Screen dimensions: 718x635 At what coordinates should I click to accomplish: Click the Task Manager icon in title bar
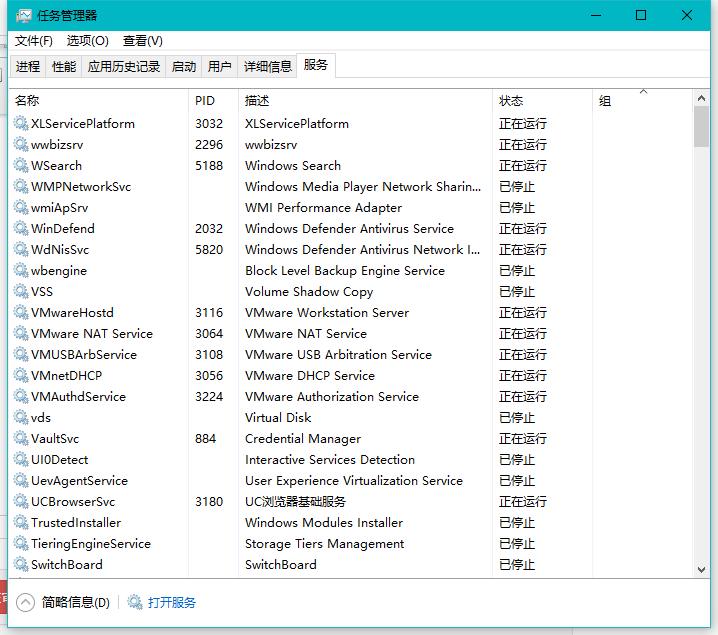point(22,15)
